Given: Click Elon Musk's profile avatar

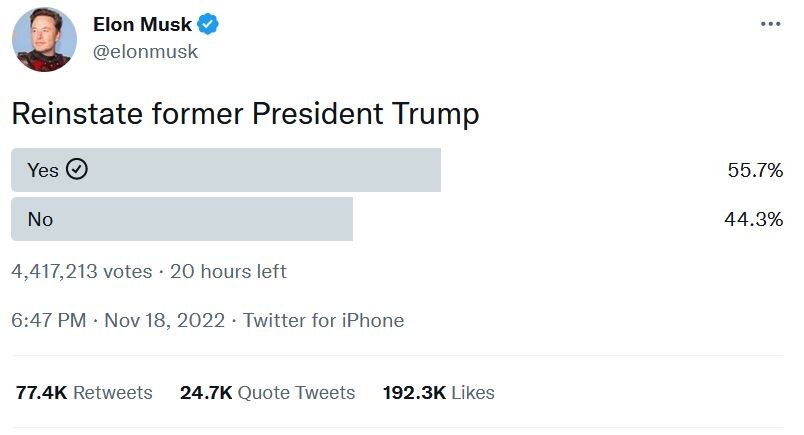Looking at the screenshot, I should (x=44, y=40).
